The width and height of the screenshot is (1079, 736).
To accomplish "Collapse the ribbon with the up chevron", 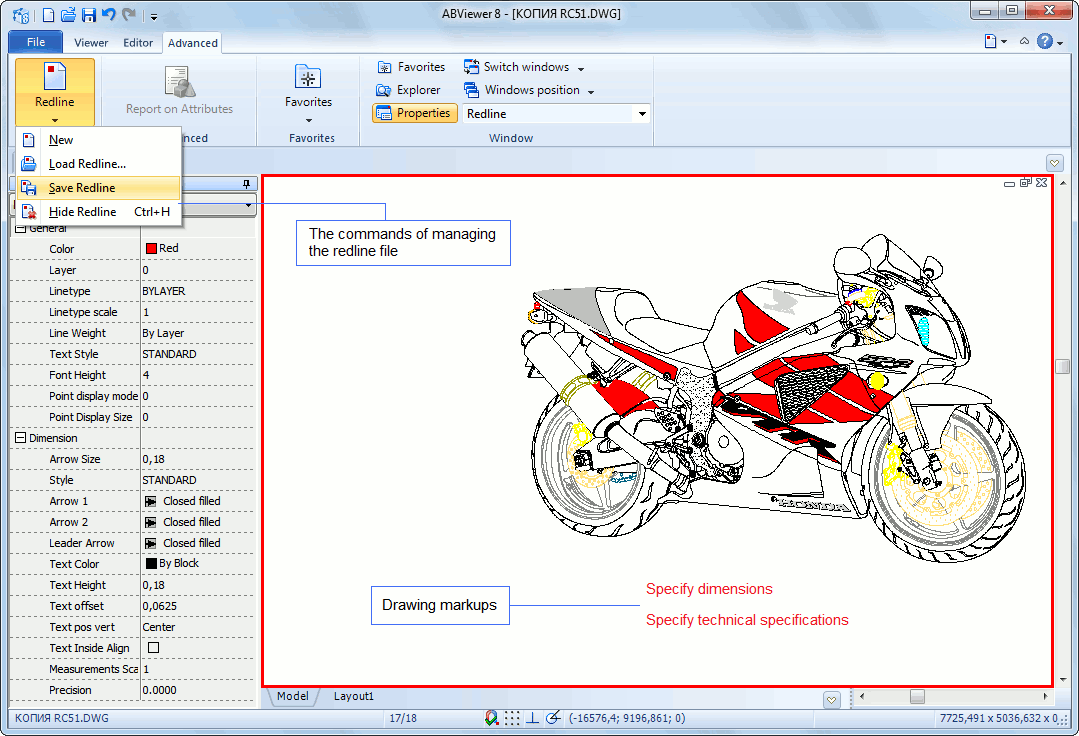I will coord(1025,41).
